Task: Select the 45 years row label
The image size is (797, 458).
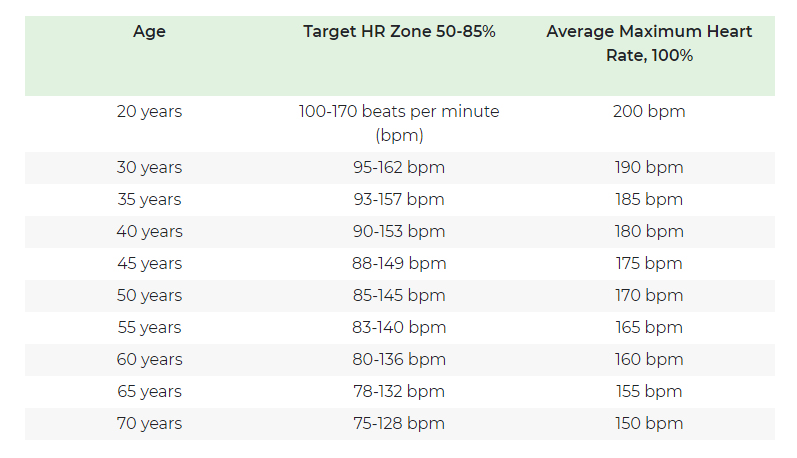Action: point(149,264)
